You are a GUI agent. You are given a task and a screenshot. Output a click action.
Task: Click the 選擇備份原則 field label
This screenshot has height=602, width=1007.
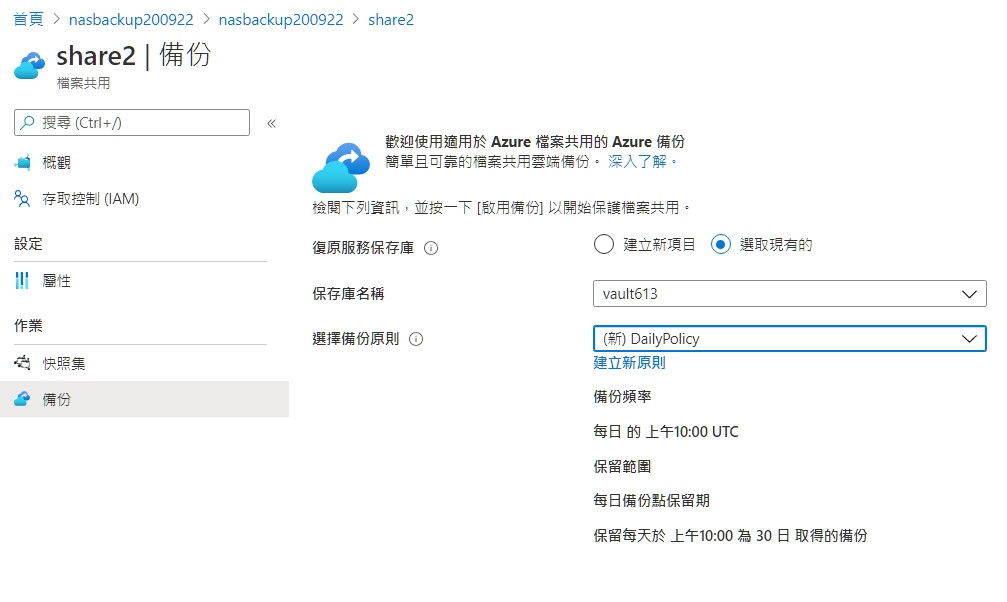356,339
